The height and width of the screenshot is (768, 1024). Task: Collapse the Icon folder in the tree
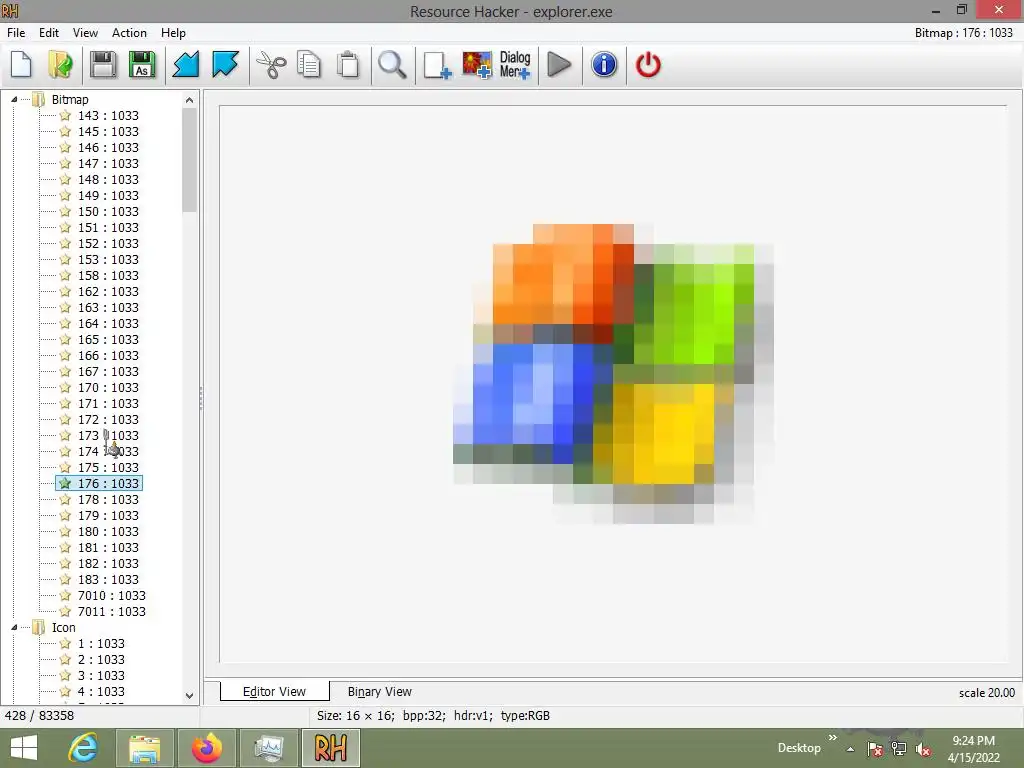[14, 628]
